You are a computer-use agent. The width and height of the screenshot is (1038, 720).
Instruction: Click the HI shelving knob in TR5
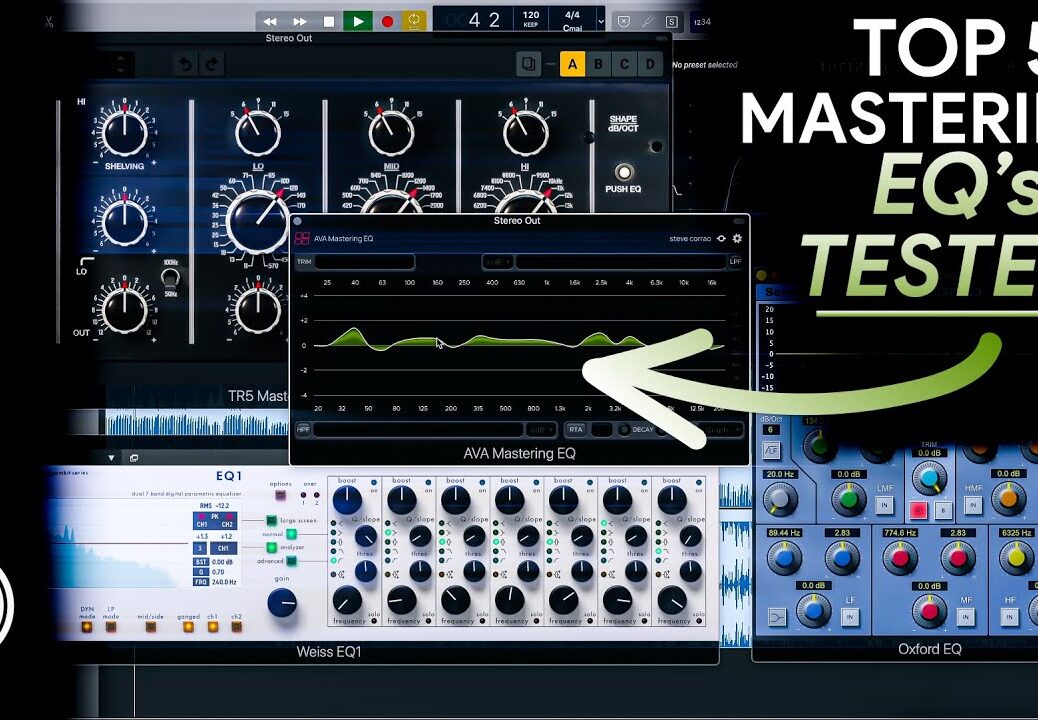(124, 132)
